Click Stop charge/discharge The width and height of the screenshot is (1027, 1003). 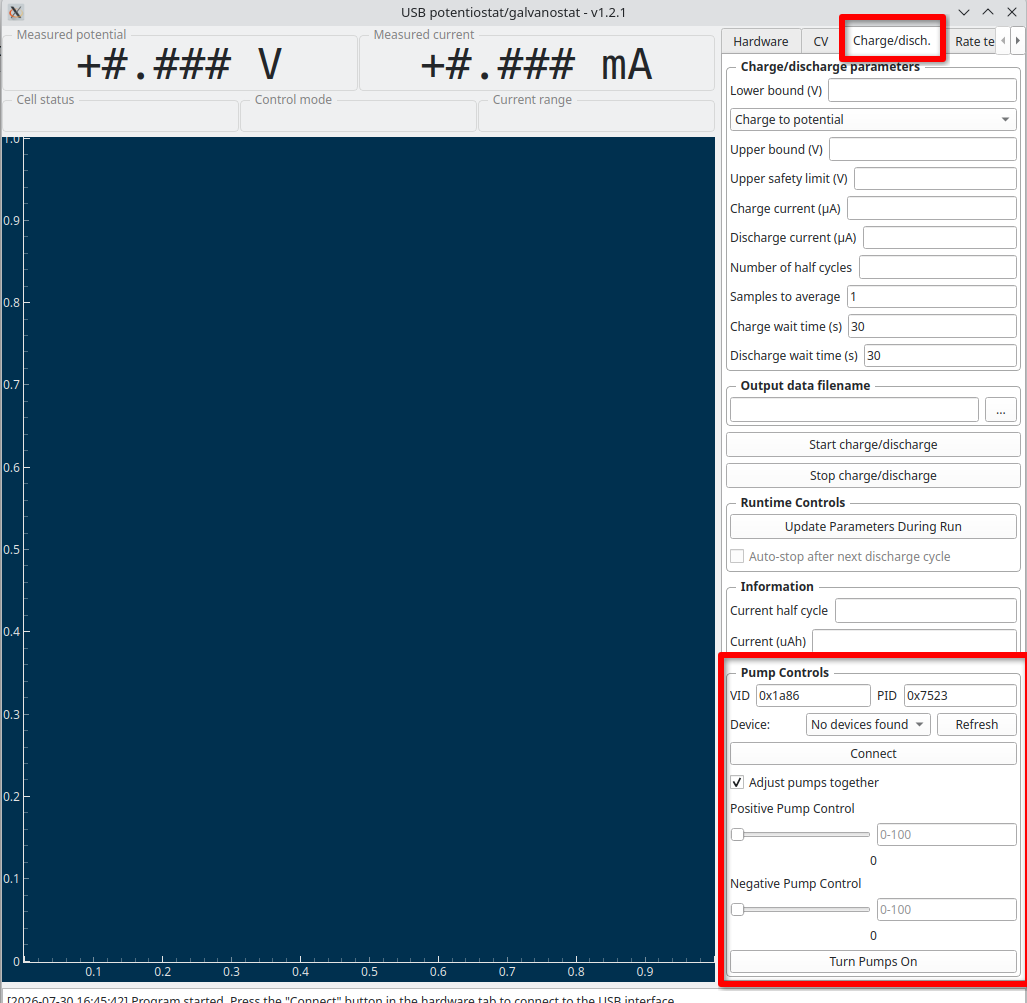[873, 476]
